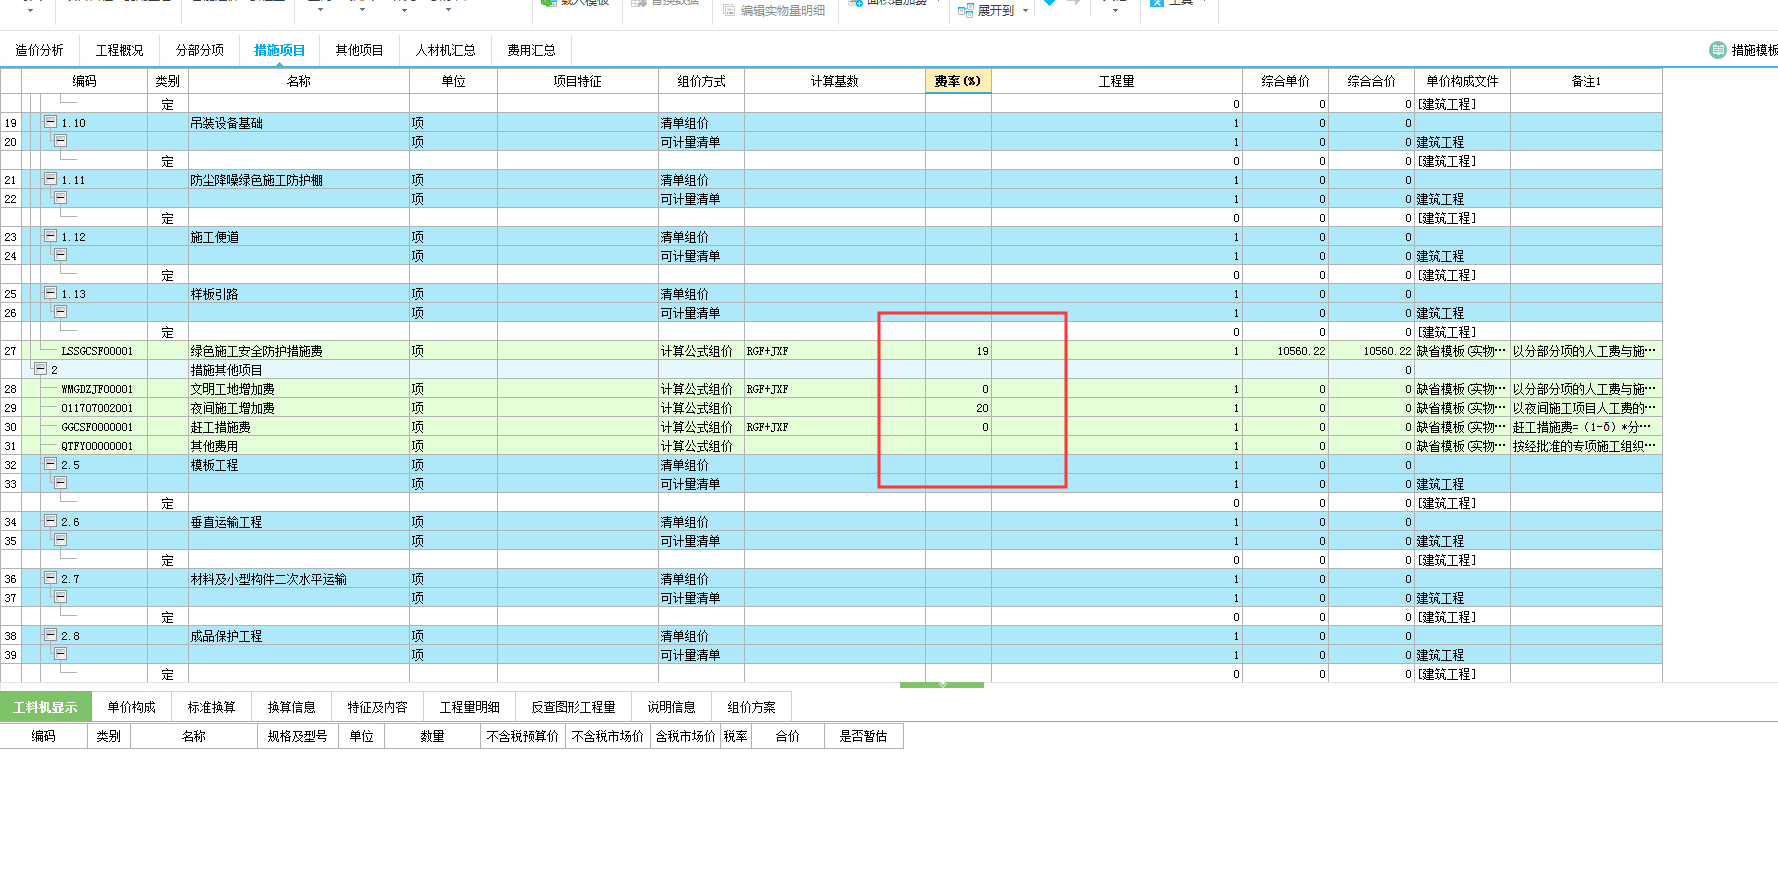Click the 备注1 column header

1586,81
